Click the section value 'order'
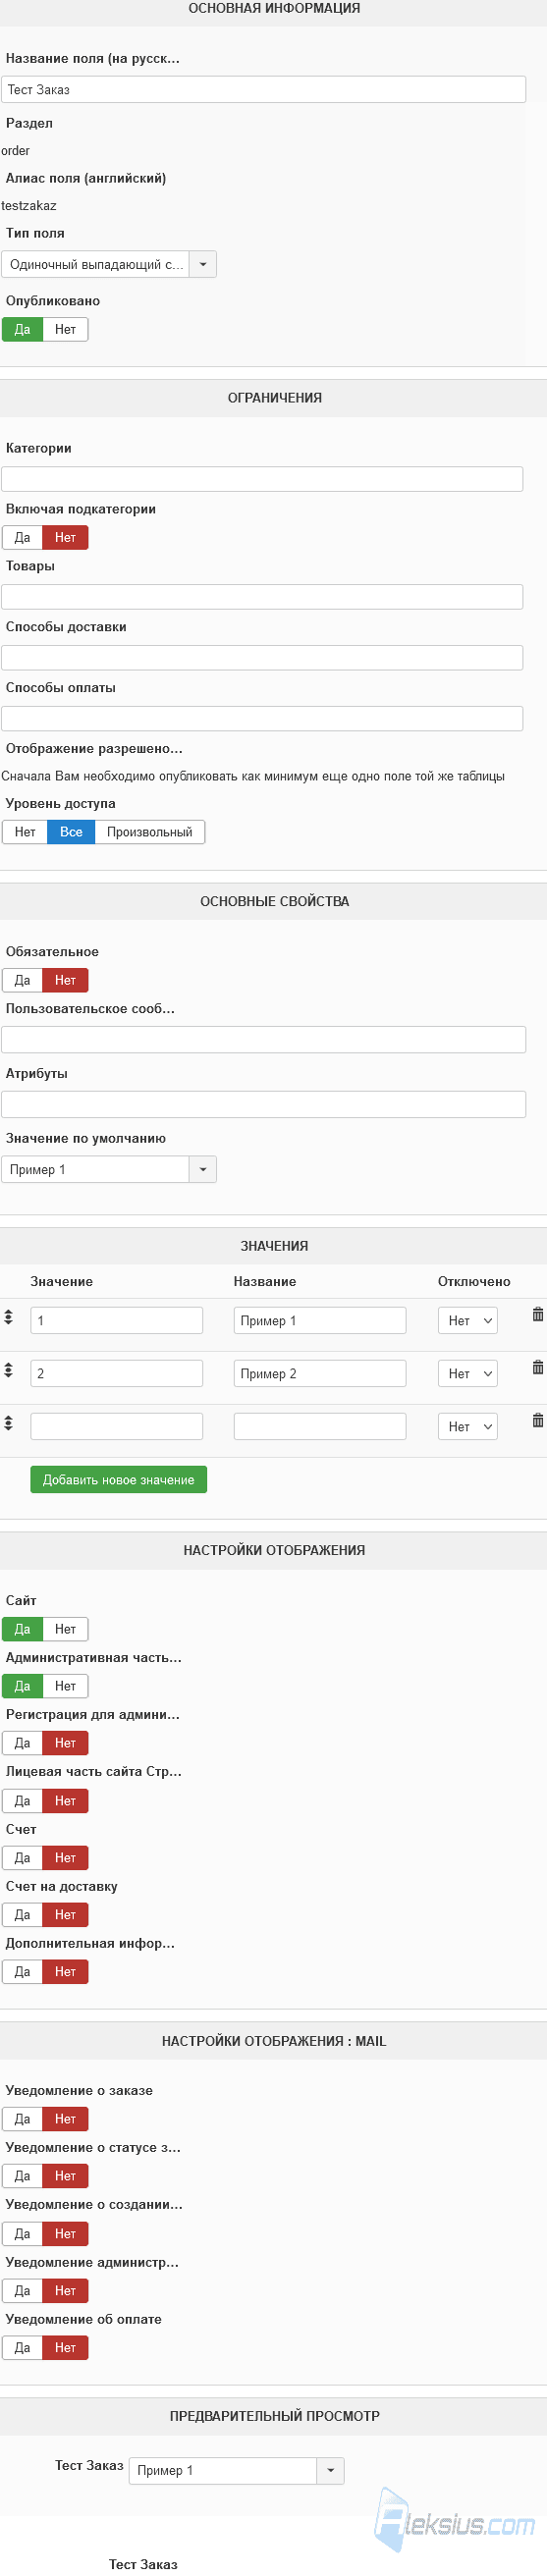The height and width of the screenshot is (2576, 547). pyautogui.click(x=15, y=150)
